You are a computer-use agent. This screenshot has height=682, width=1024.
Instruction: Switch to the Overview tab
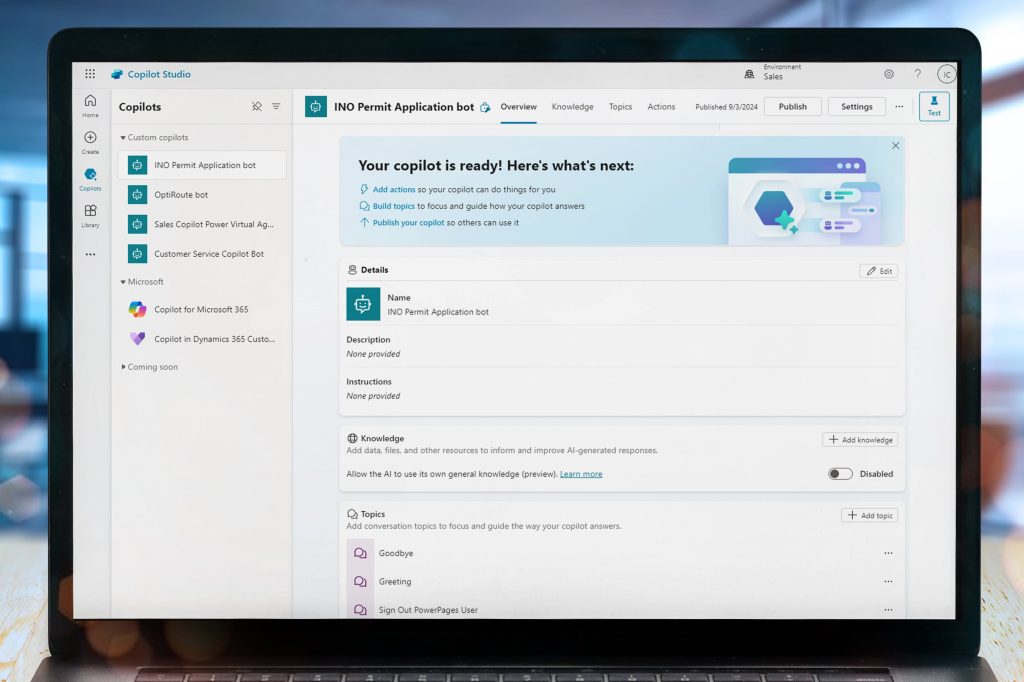[x=519, y=106]
